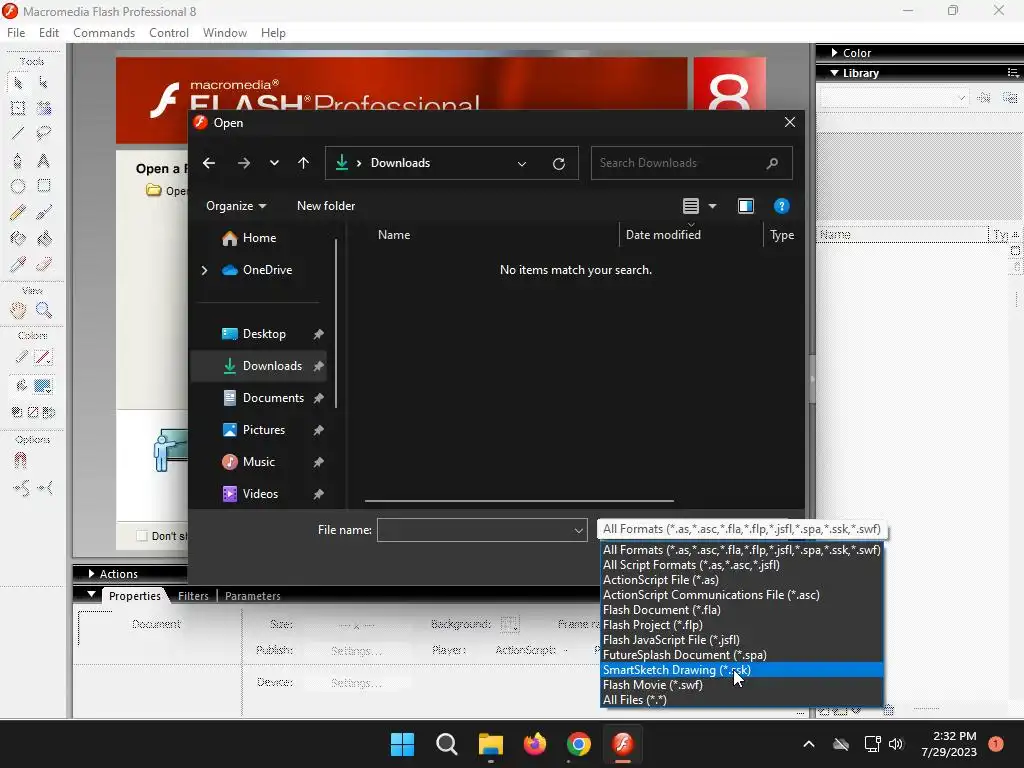Choose All Files (*.*) option

pos(742,700)
